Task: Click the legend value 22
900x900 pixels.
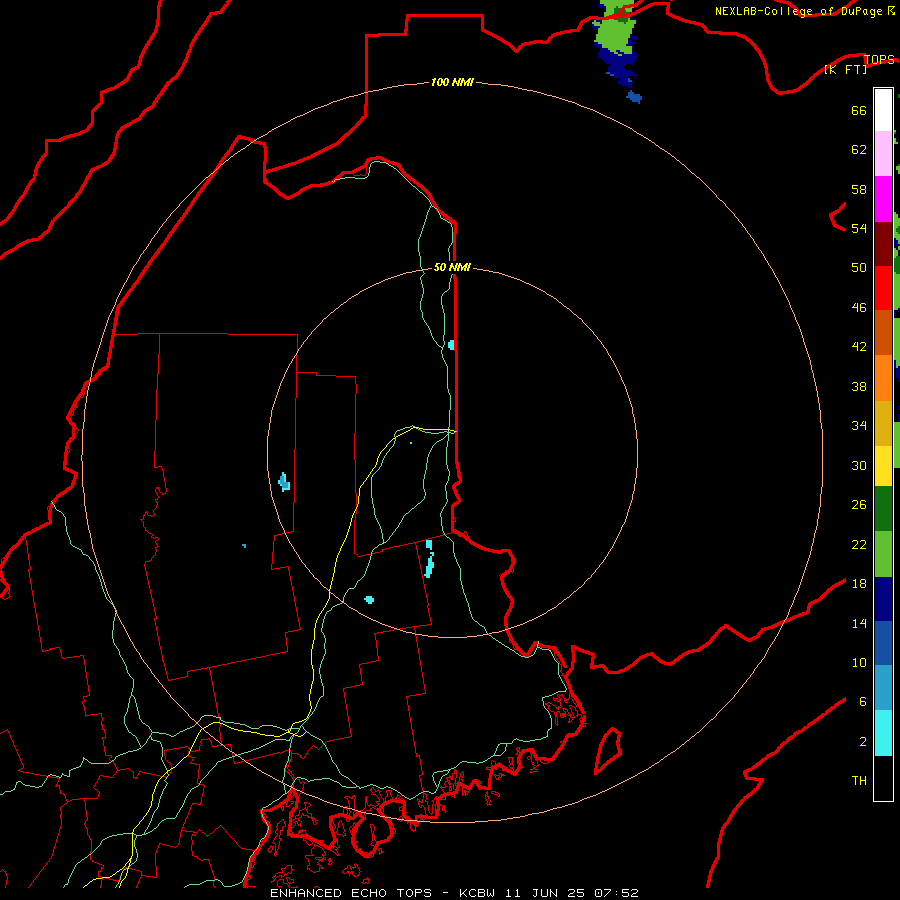Action: 859,544
